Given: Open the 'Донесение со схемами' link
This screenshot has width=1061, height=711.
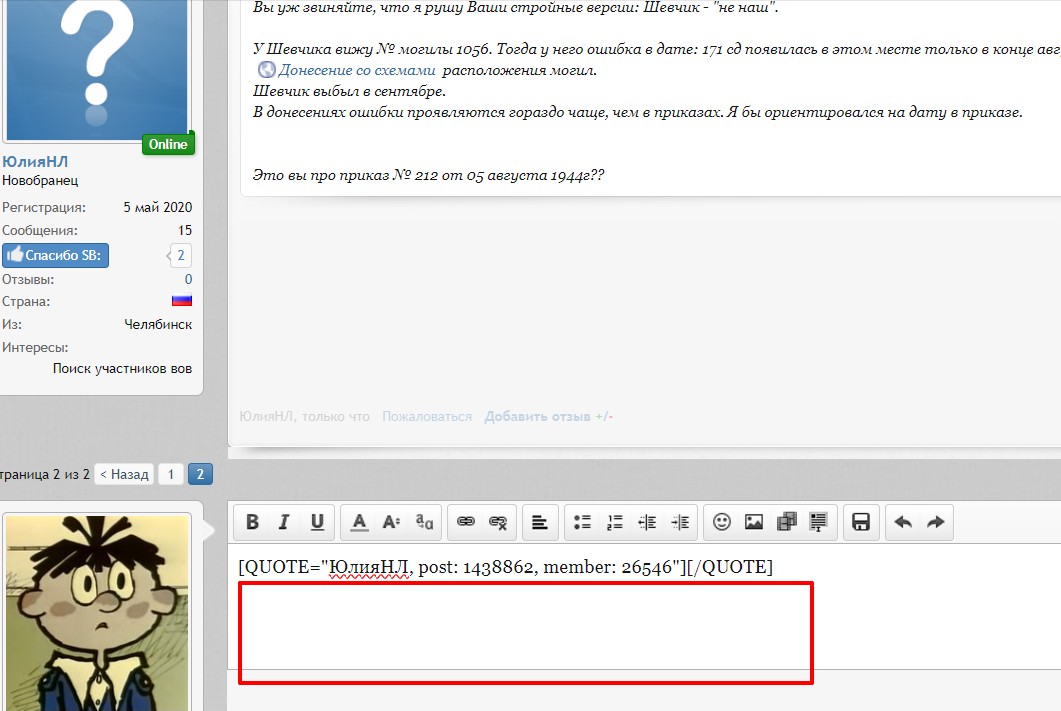Looking at the screenshot, I should pos(357,71).
